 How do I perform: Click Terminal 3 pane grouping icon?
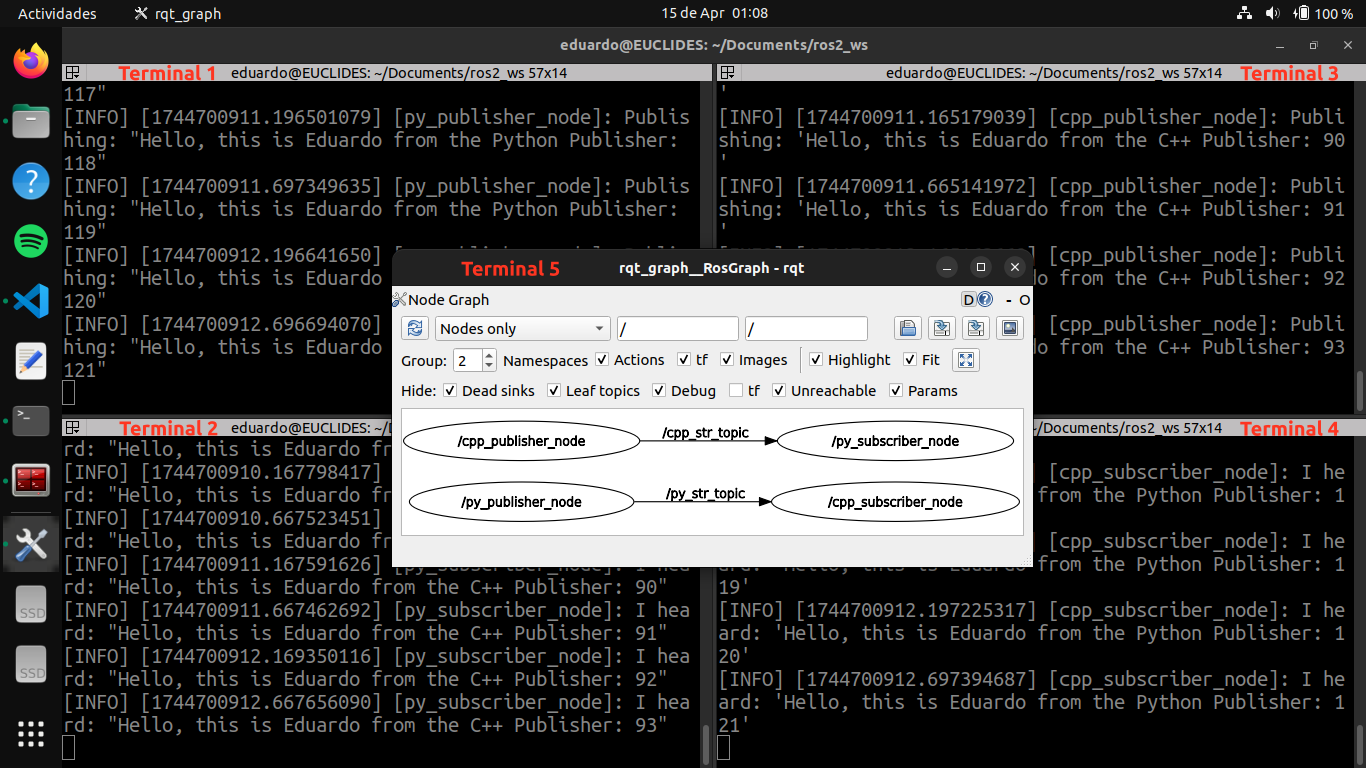(728, 73)
